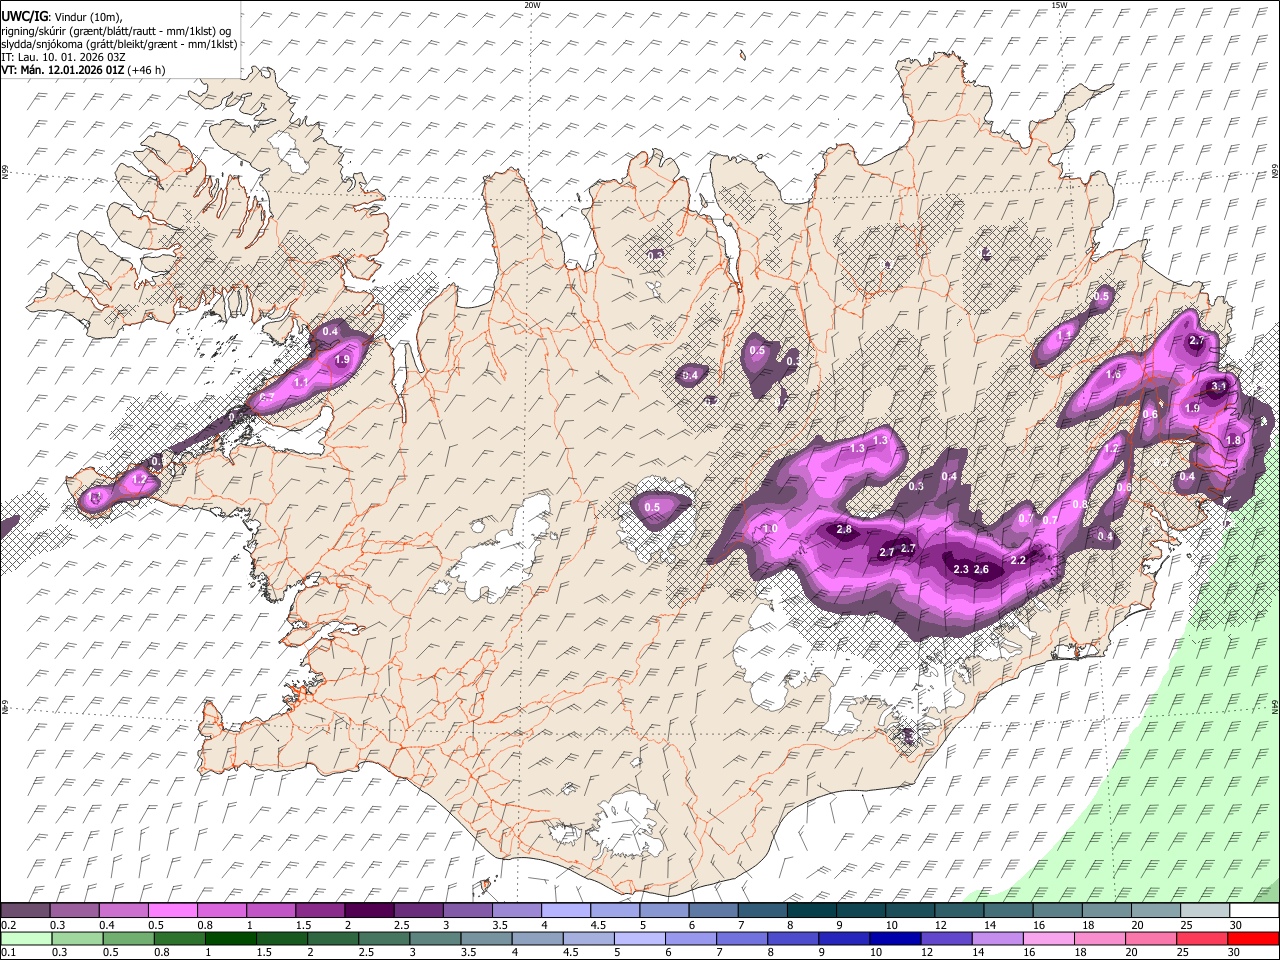This screenshot has width=1280, height=960.
Task: Select the dark purple snow-scale swatch from 2 to 2.5
Action: [x=370, y=910]
